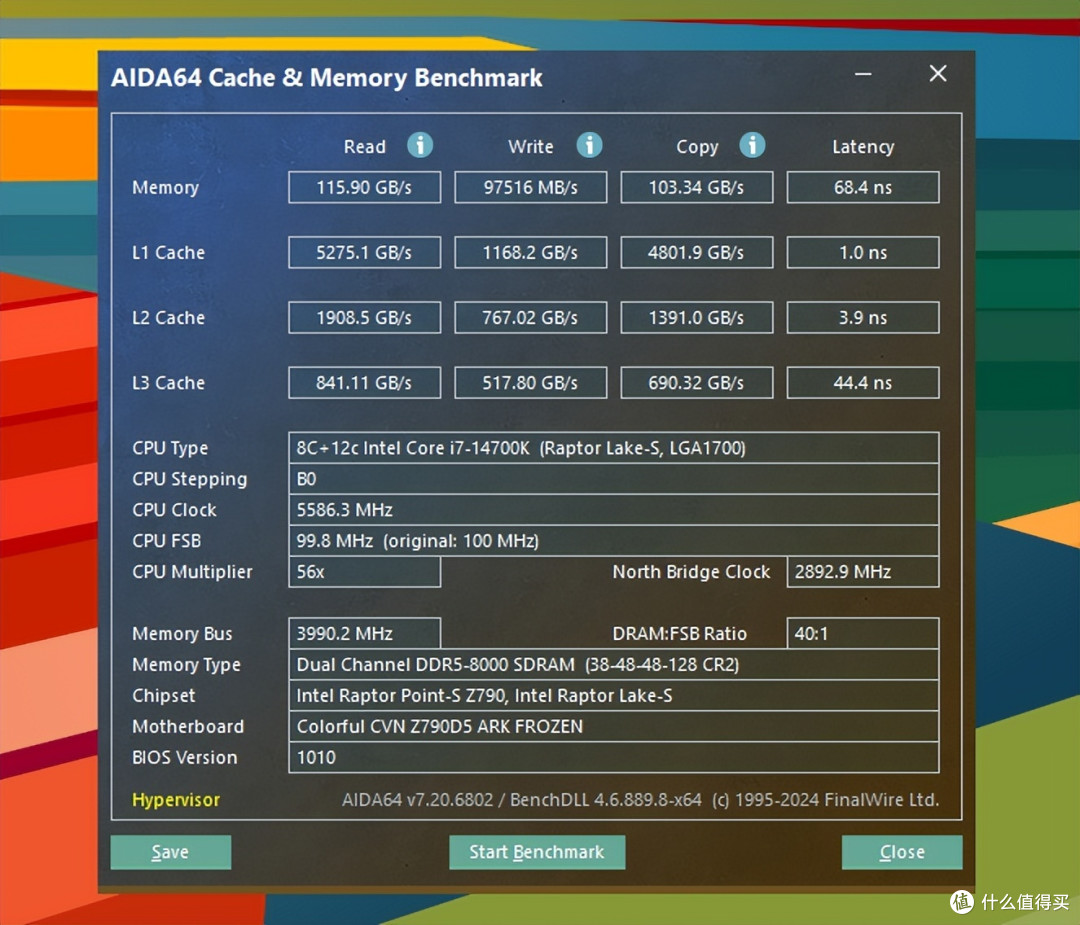Click the Copy column info icon

pos(752,145)
